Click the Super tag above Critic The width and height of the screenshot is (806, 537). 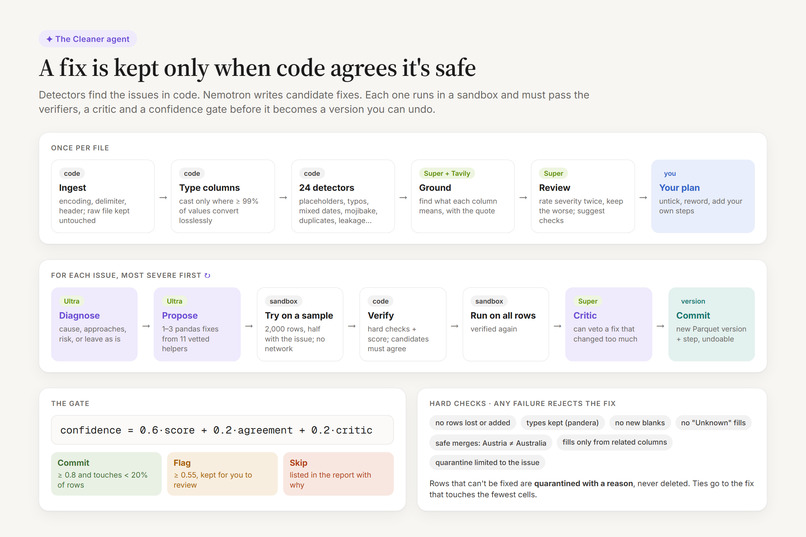point(588,301)
